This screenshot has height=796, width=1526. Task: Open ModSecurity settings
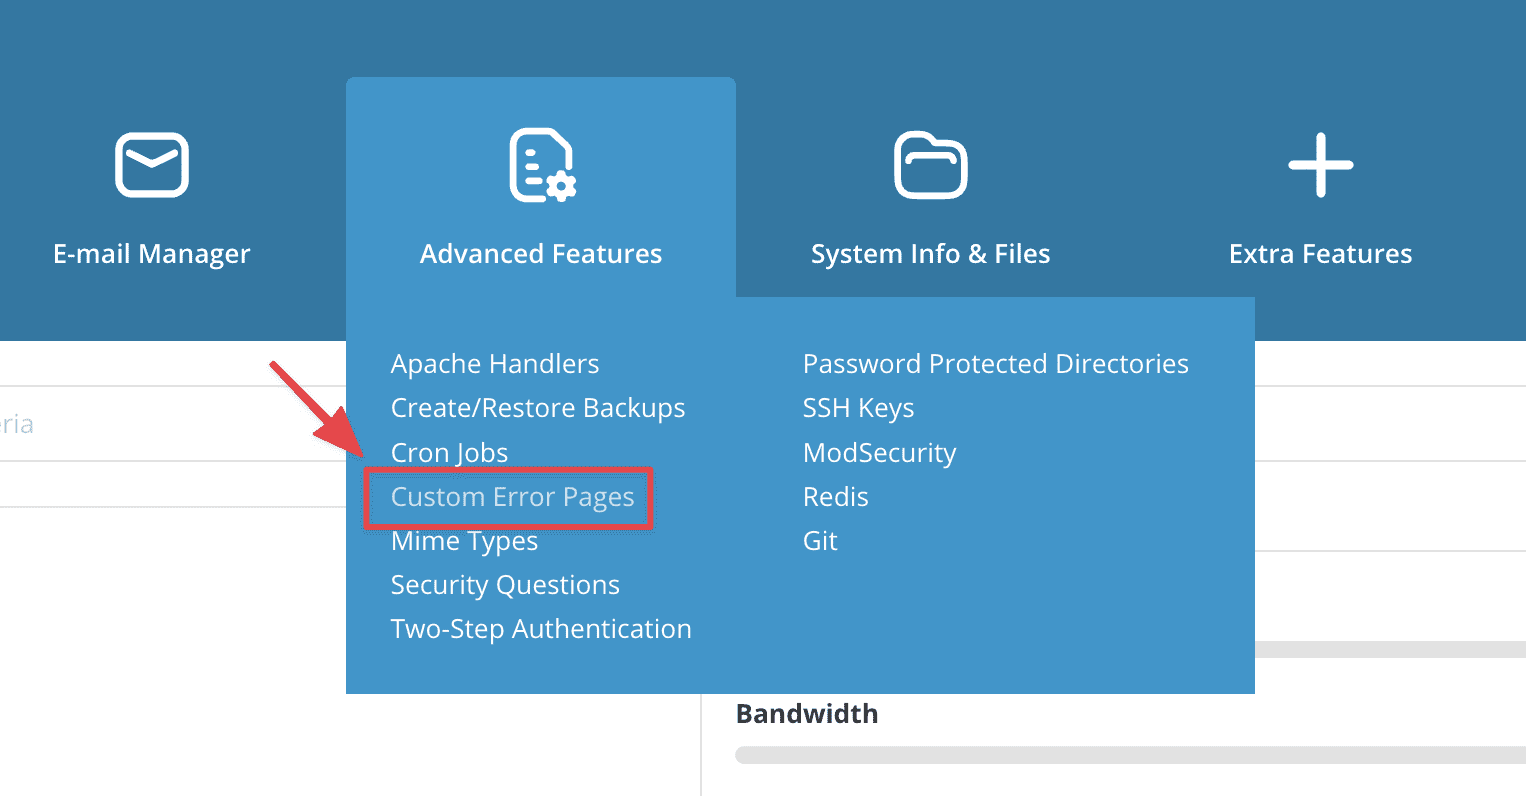click(879, 452)
